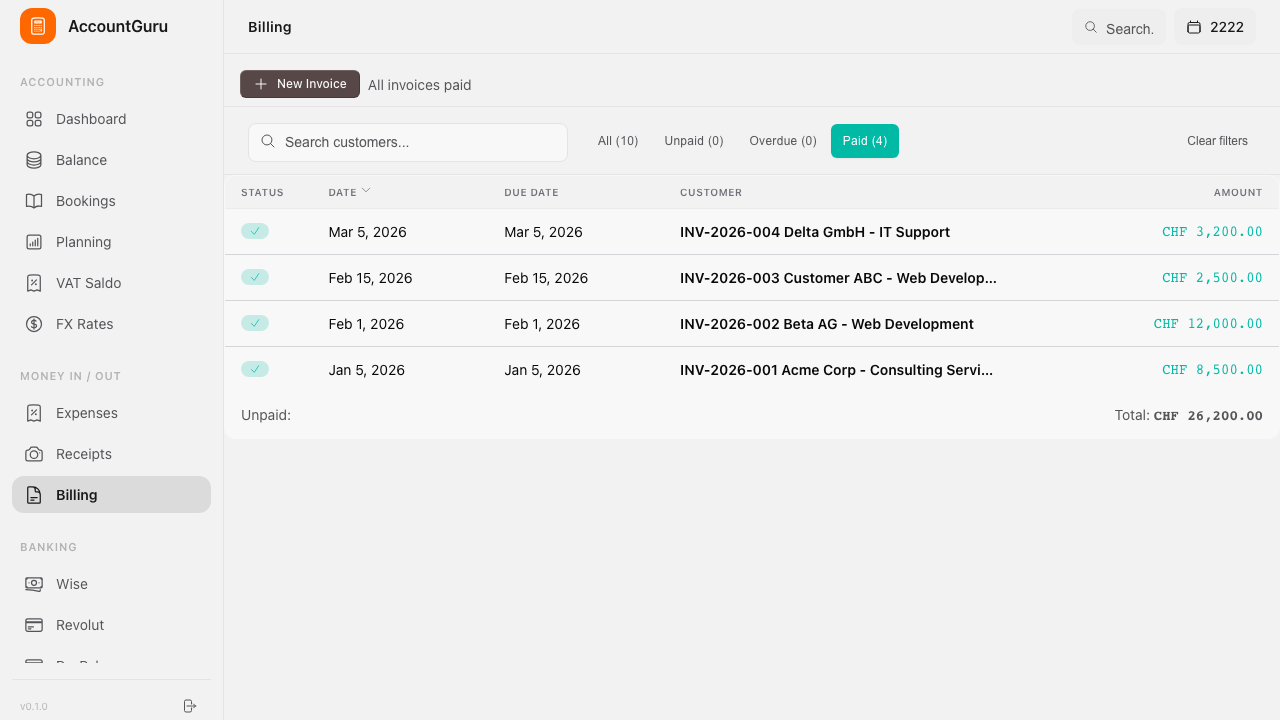Open invoice INV-2026-003 Customer ABC
Screen dimensions: 1280x720
(x=838, y=278)
